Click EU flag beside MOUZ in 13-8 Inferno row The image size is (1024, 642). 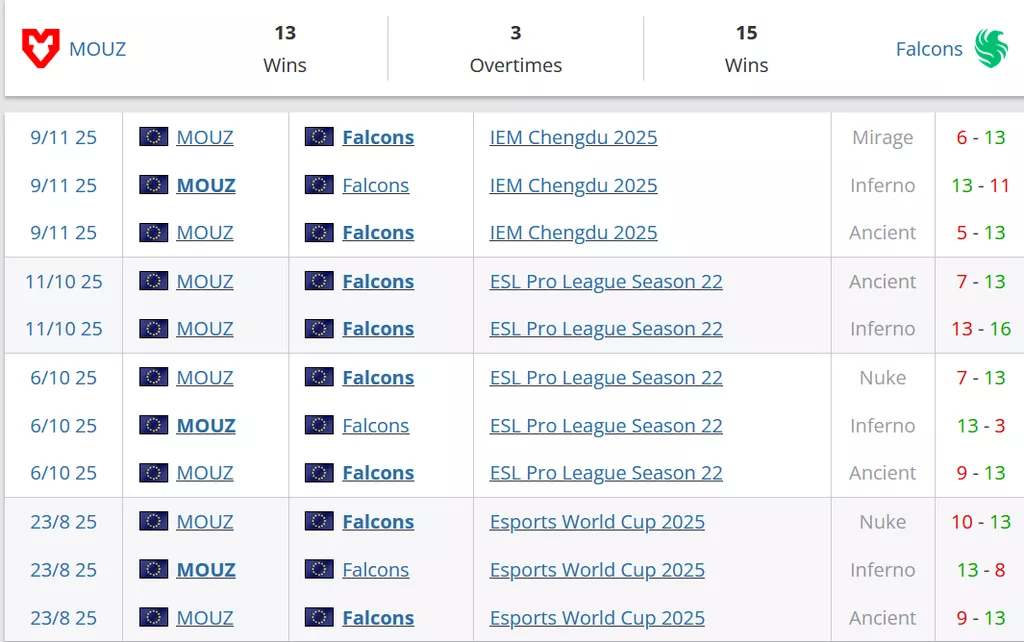(153, 570)
